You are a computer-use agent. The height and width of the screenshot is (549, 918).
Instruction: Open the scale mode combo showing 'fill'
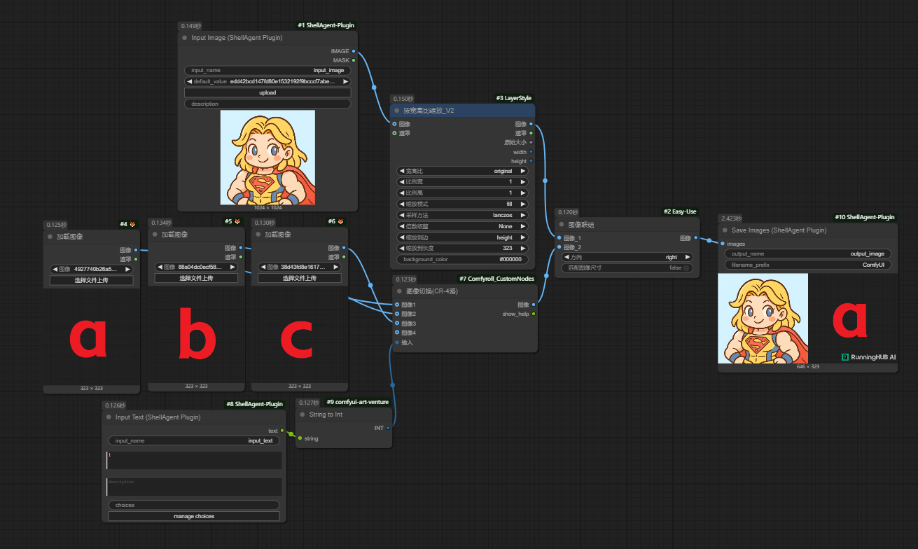(463, 204)
